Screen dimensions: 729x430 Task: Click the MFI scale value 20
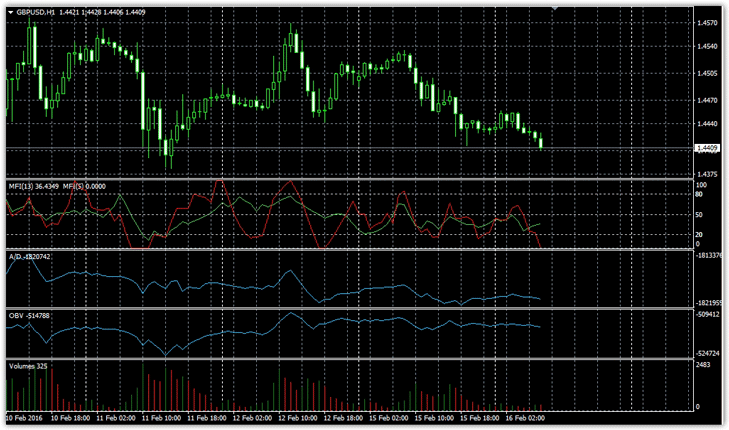click(699, 233)
